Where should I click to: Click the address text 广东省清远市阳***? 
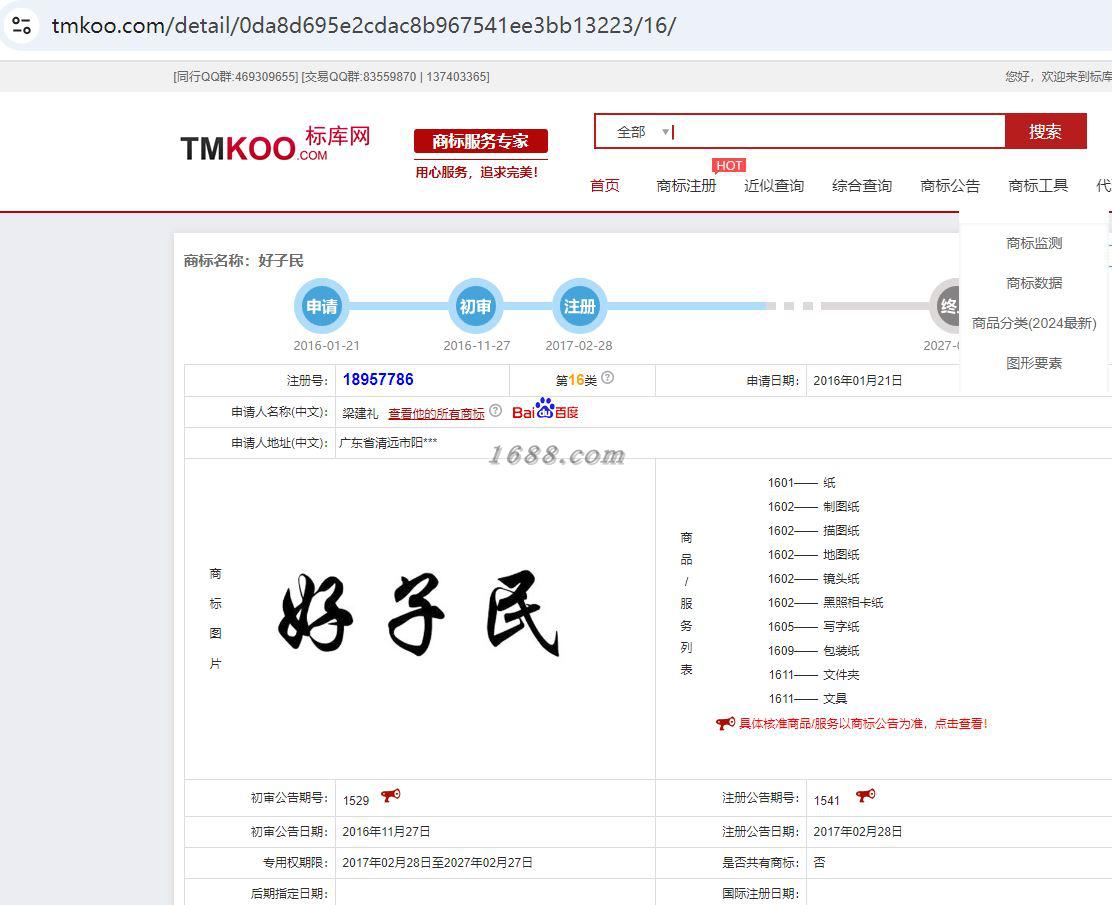[x=388, y=443]
